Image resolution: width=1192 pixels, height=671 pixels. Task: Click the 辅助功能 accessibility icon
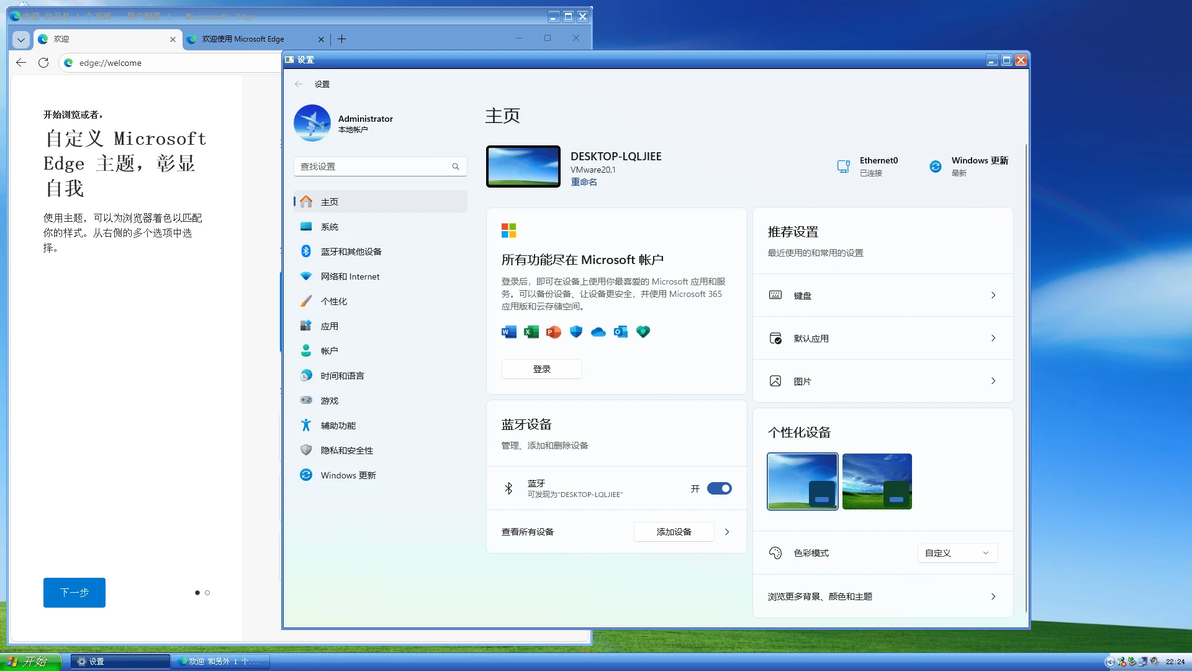point(306,426)
